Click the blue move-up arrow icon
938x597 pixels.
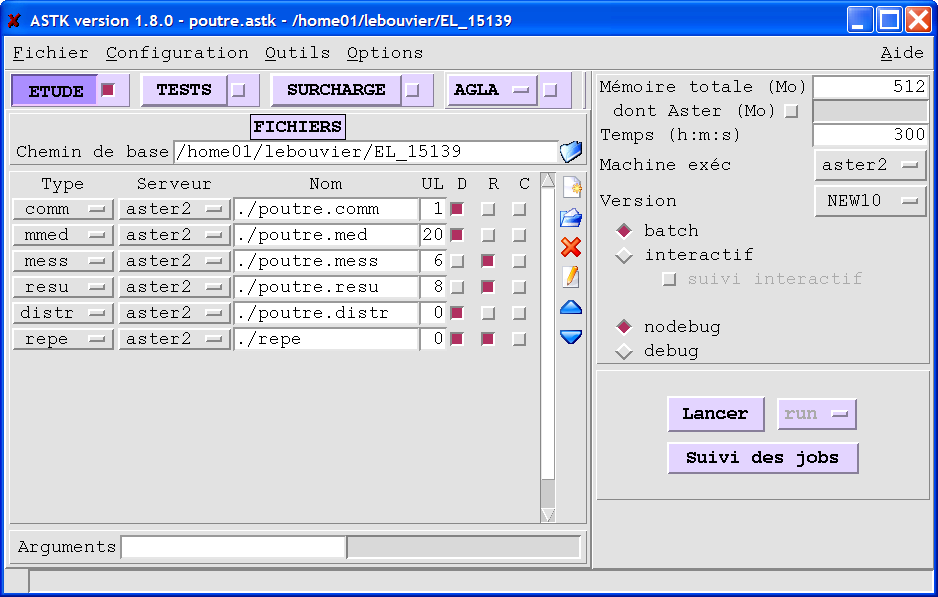571,307
